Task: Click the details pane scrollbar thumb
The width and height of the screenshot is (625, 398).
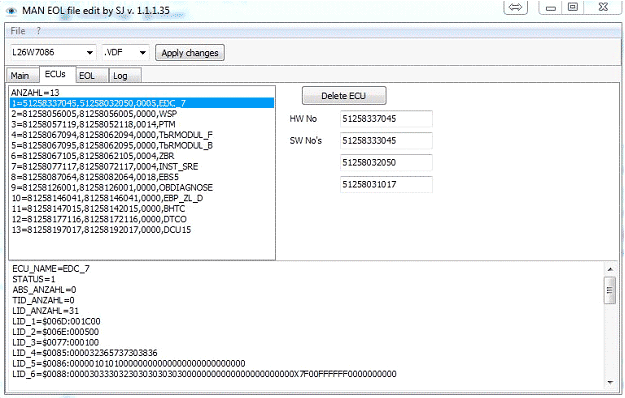Action: [610, 290]
